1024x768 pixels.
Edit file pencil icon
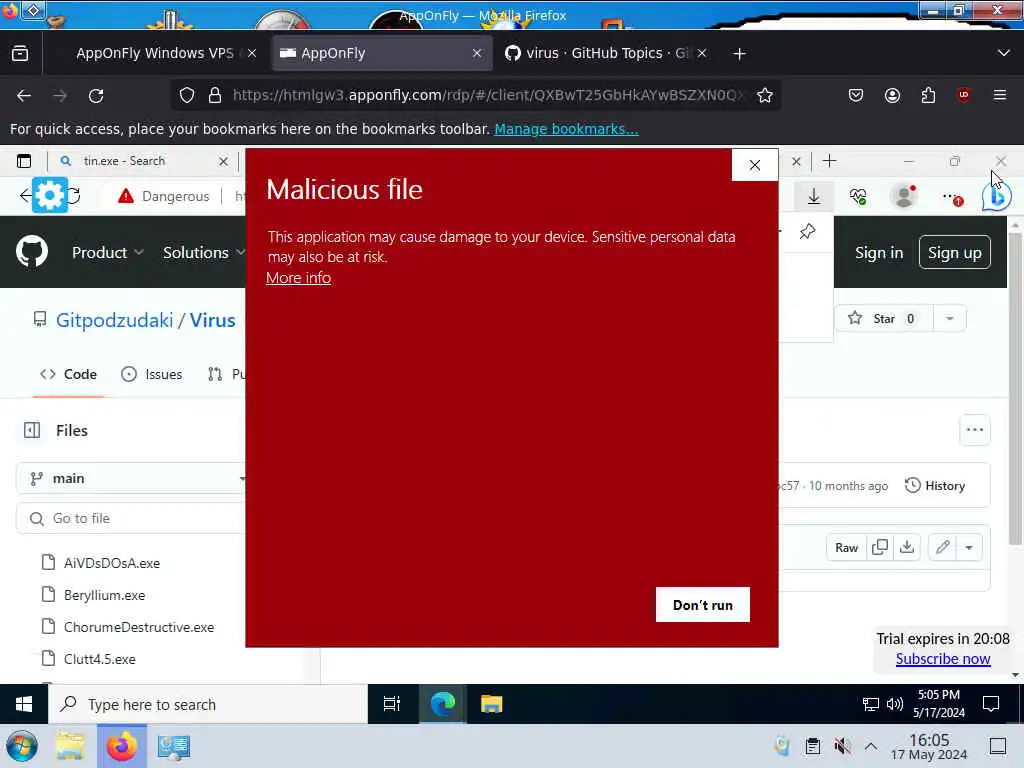tap(942, 548)
